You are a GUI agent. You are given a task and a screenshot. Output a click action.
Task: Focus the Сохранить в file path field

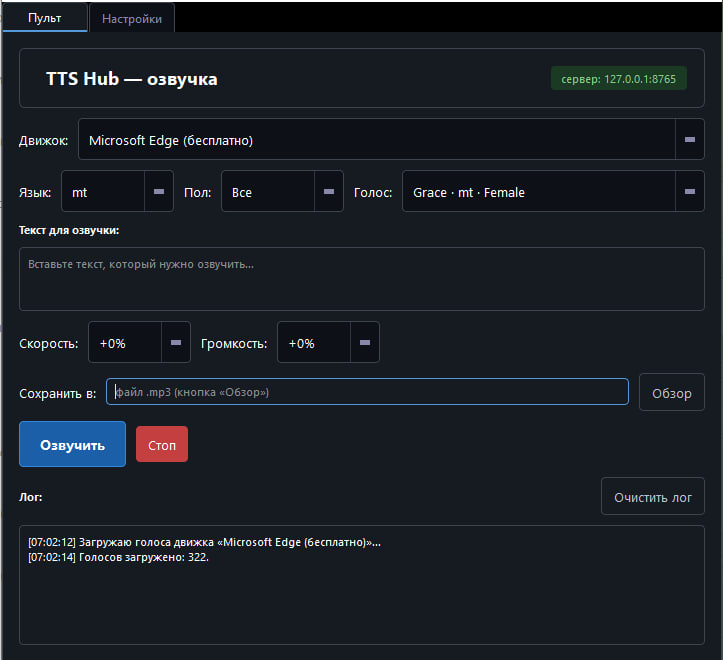(x=367, y=392)
